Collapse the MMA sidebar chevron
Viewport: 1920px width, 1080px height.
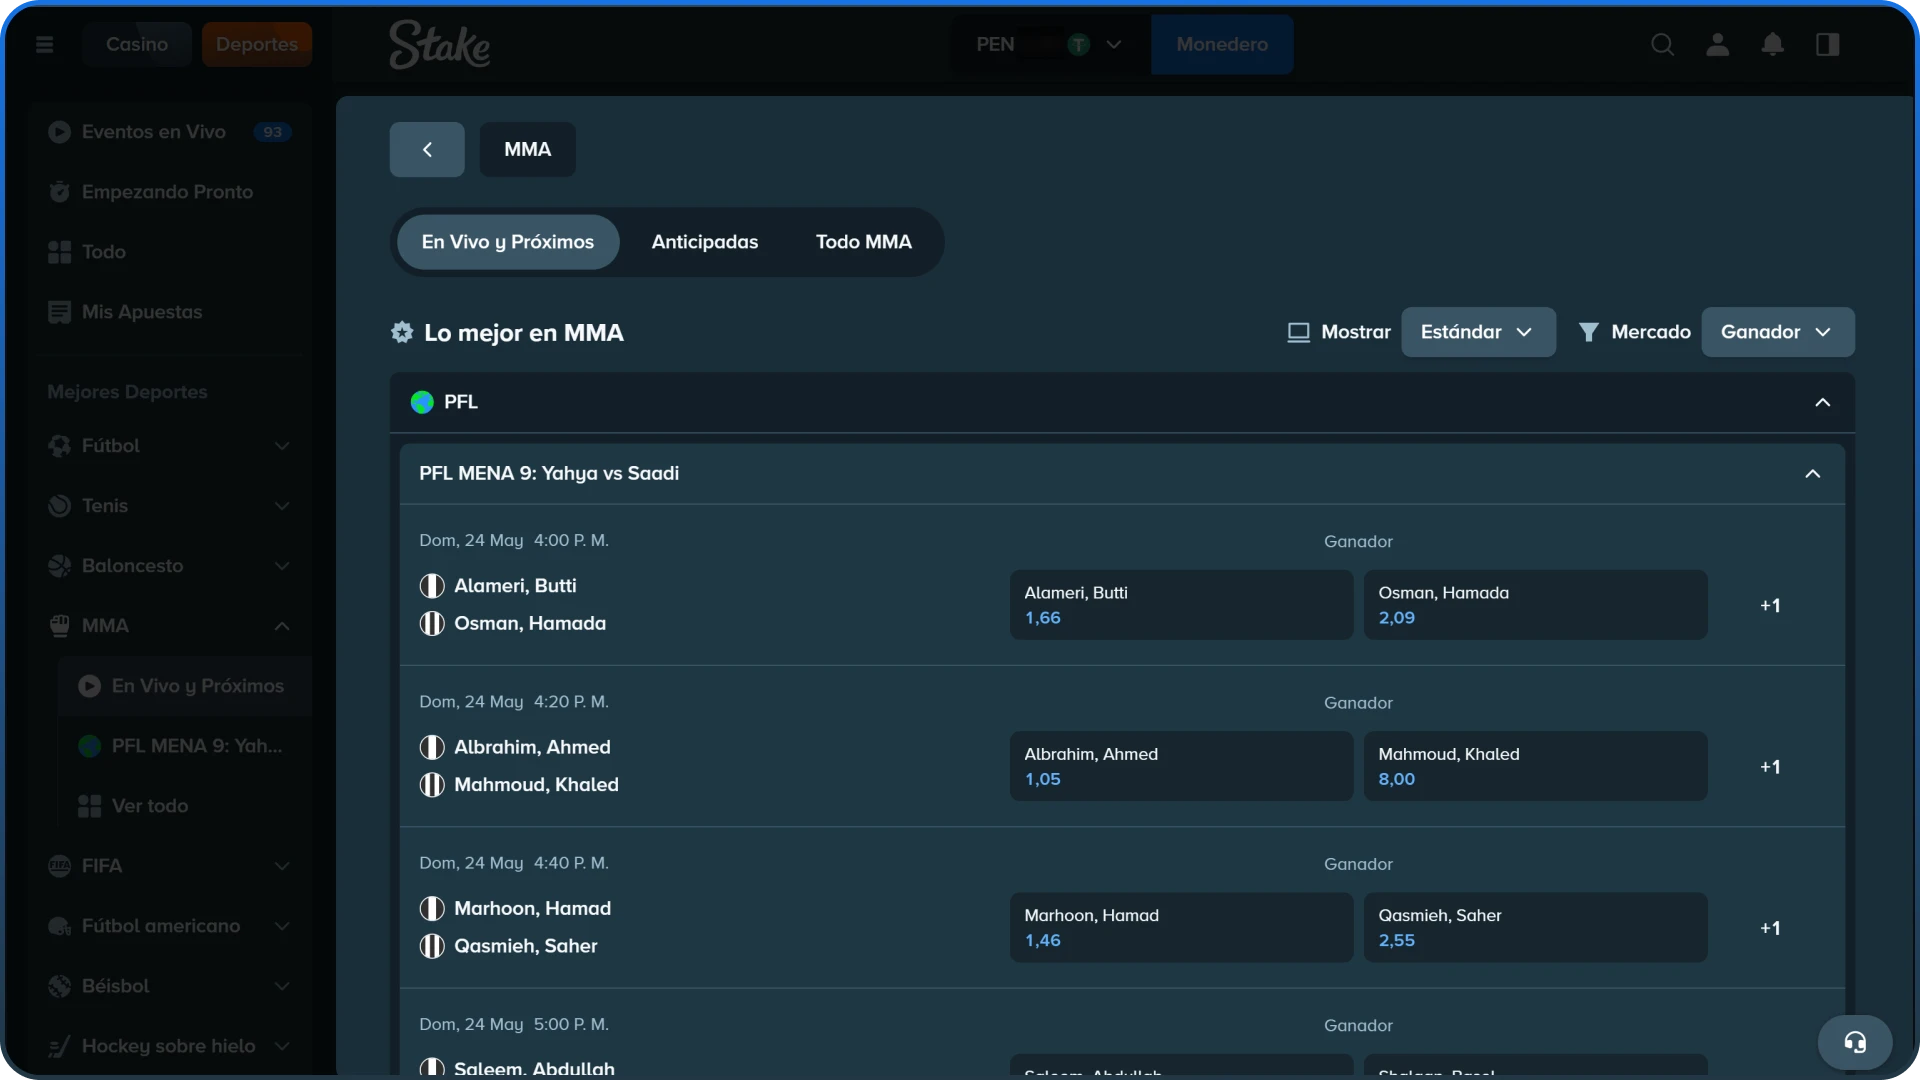pos(282,626)
